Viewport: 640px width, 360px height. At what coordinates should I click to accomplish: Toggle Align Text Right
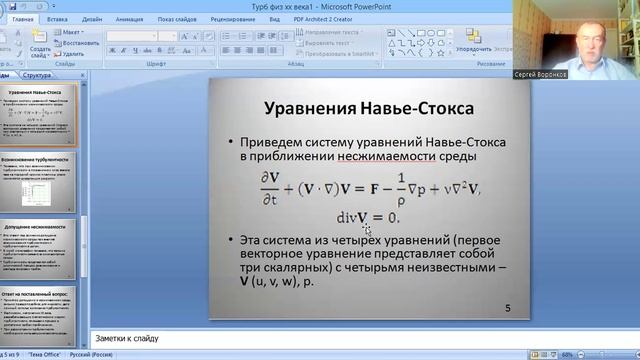click(249, 51)
